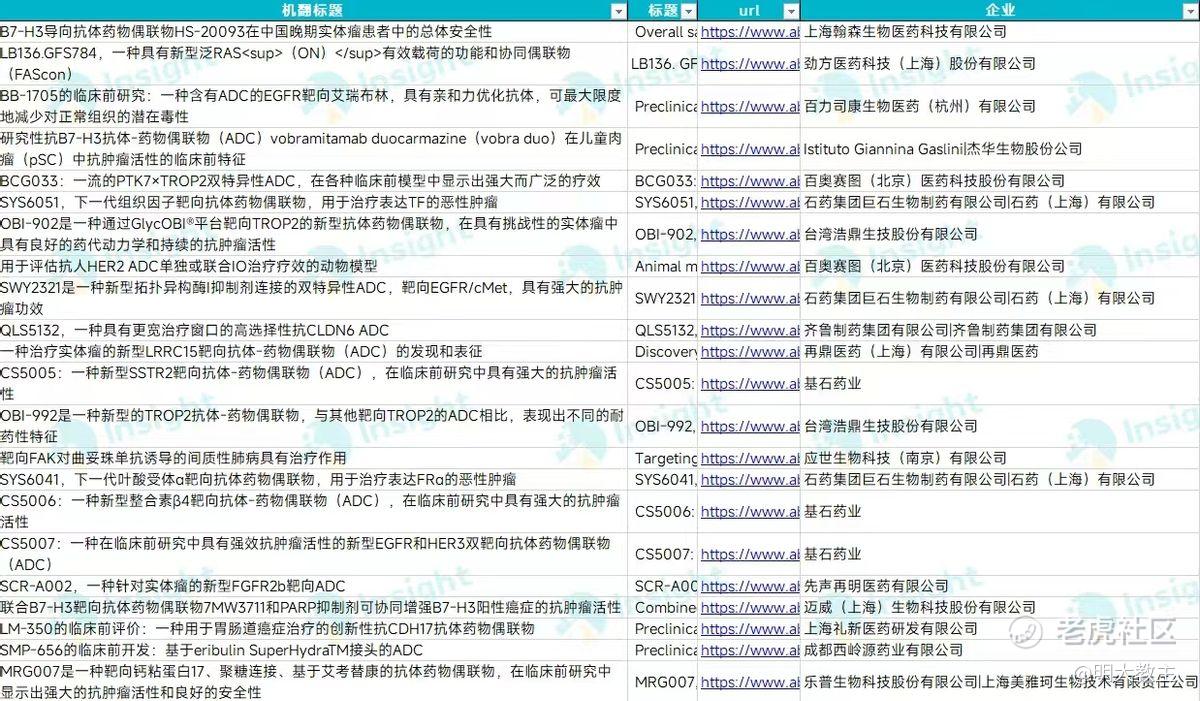
Task: Select the 标题 cell 'Discovery'
Action: pos(665,352)
